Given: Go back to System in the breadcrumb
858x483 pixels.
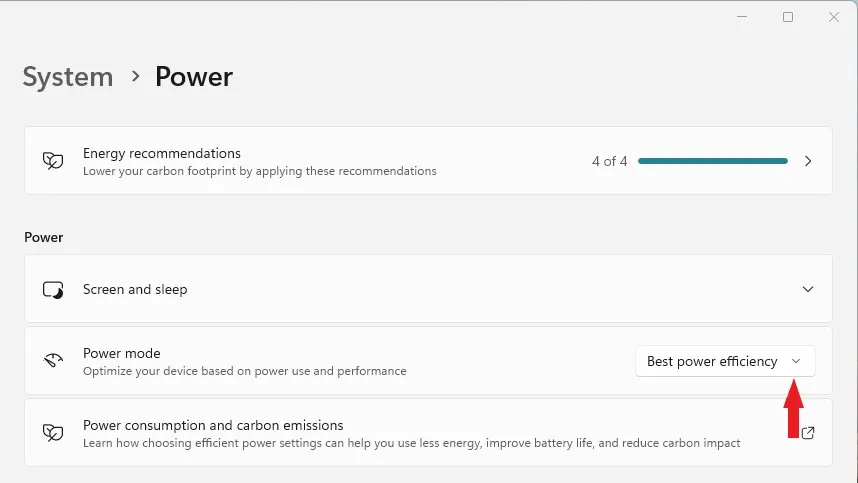Looking at the screenshot, I should (68, 77).
